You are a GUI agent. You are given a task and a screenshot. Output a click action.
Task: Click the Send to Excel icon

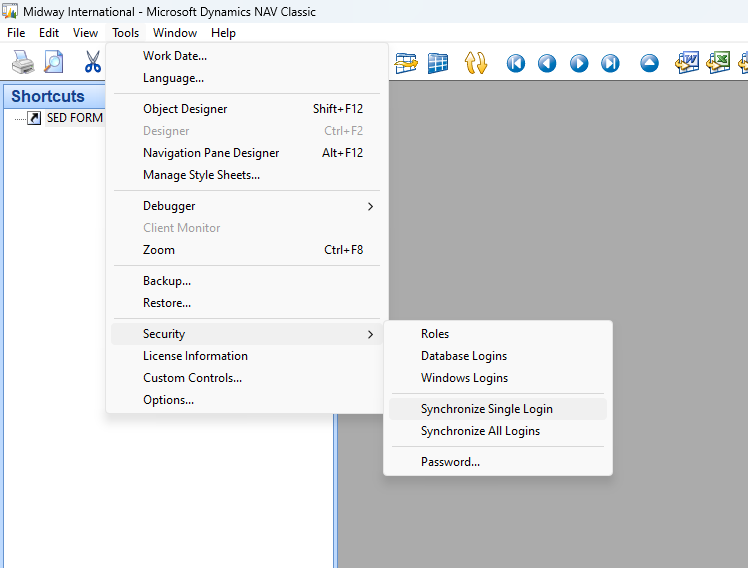coord(718,63)
